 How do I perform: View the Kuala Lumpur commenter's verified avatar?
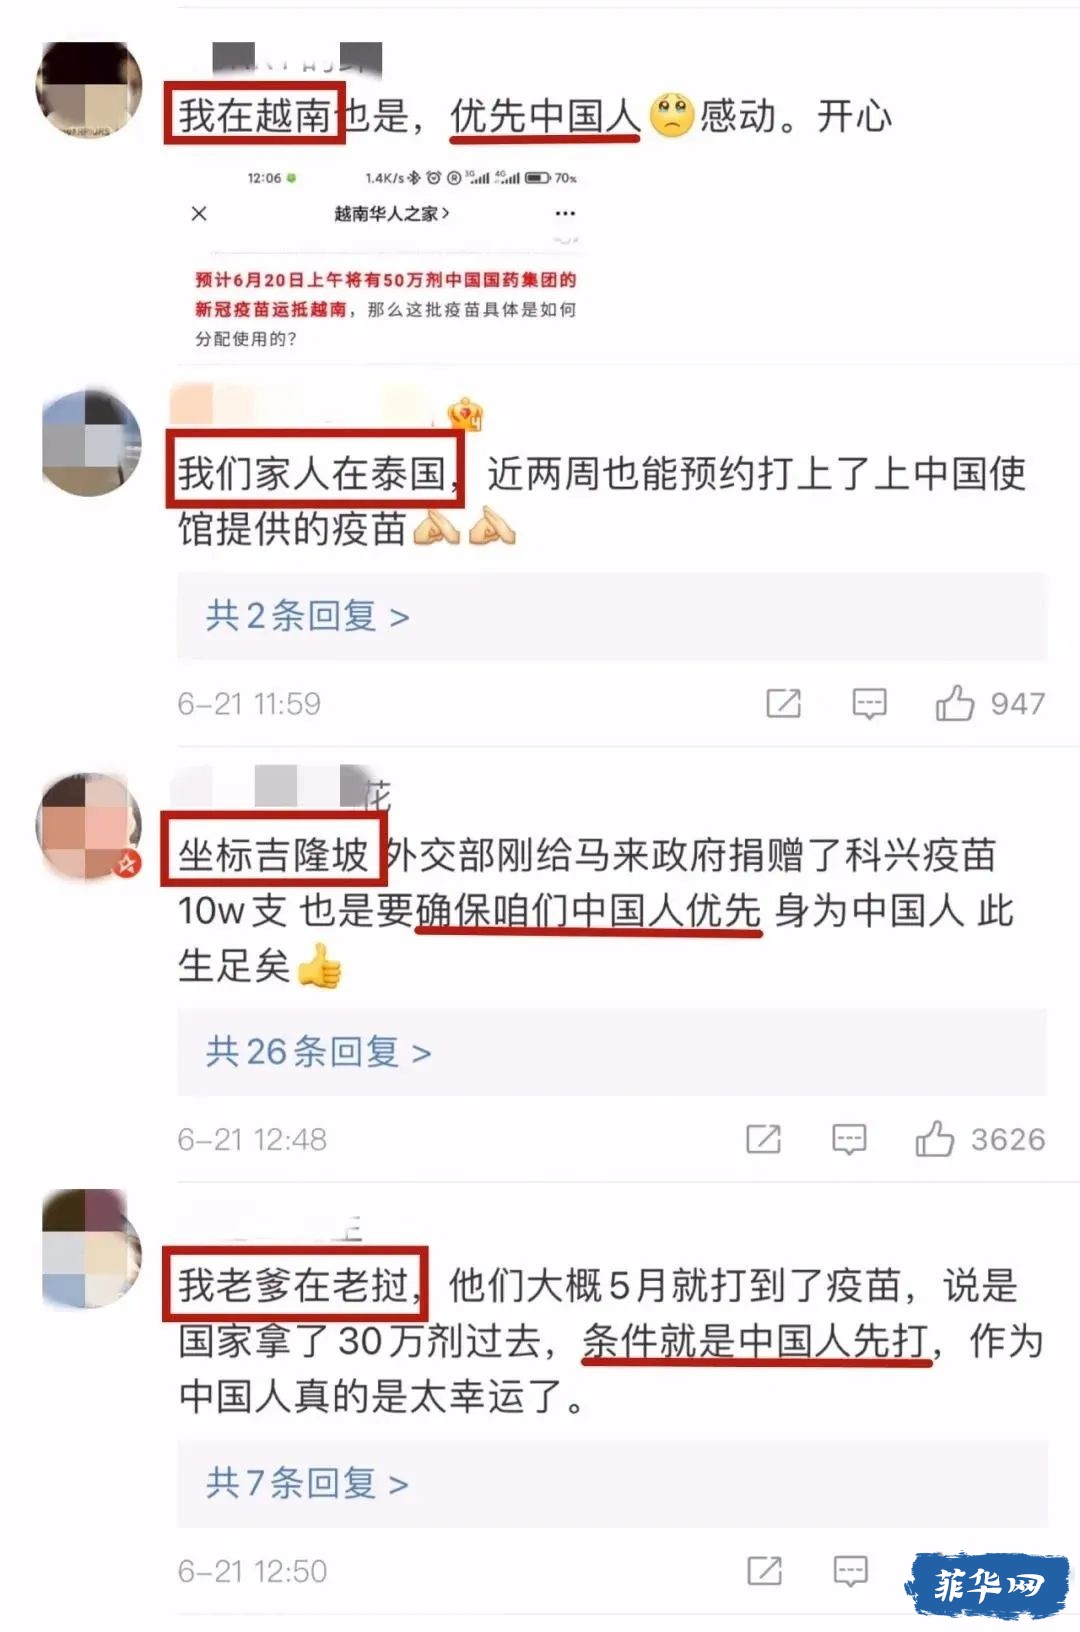tap(88, 825)
